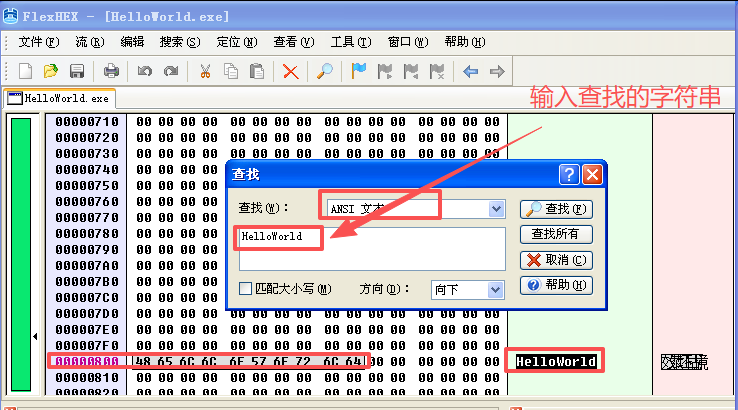Go to the previous bookmark flag icon
Viewport: 738px width, 410px height.
411,72
